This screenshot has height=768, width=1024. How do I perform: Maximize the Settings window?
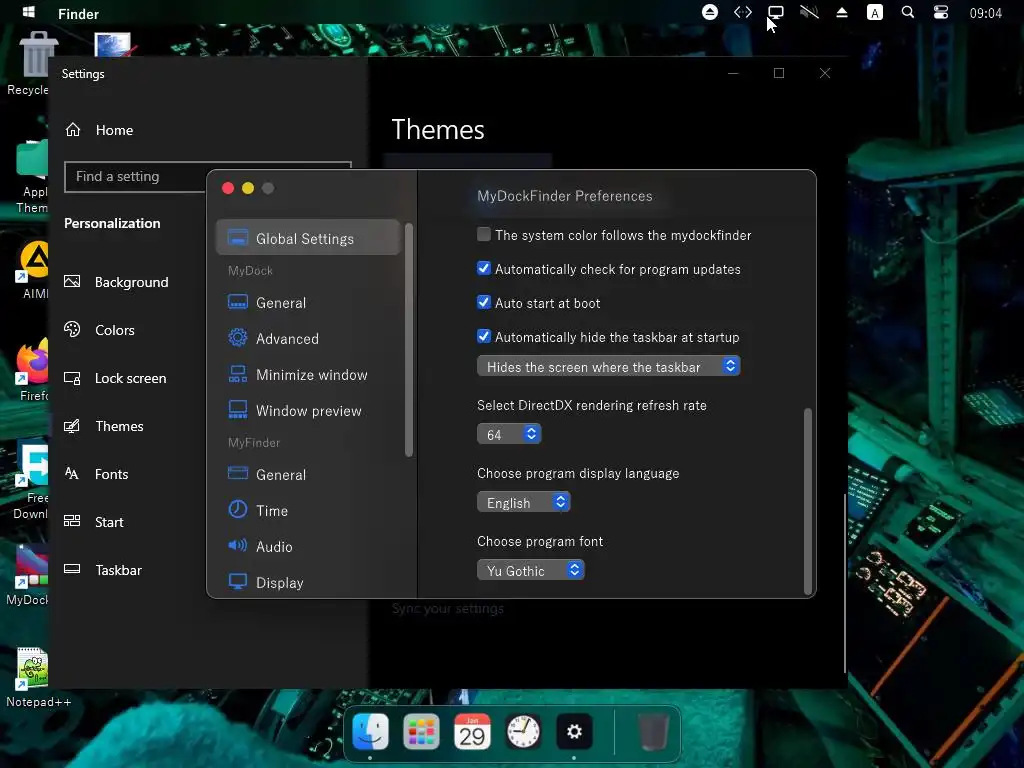pos(778,73)
